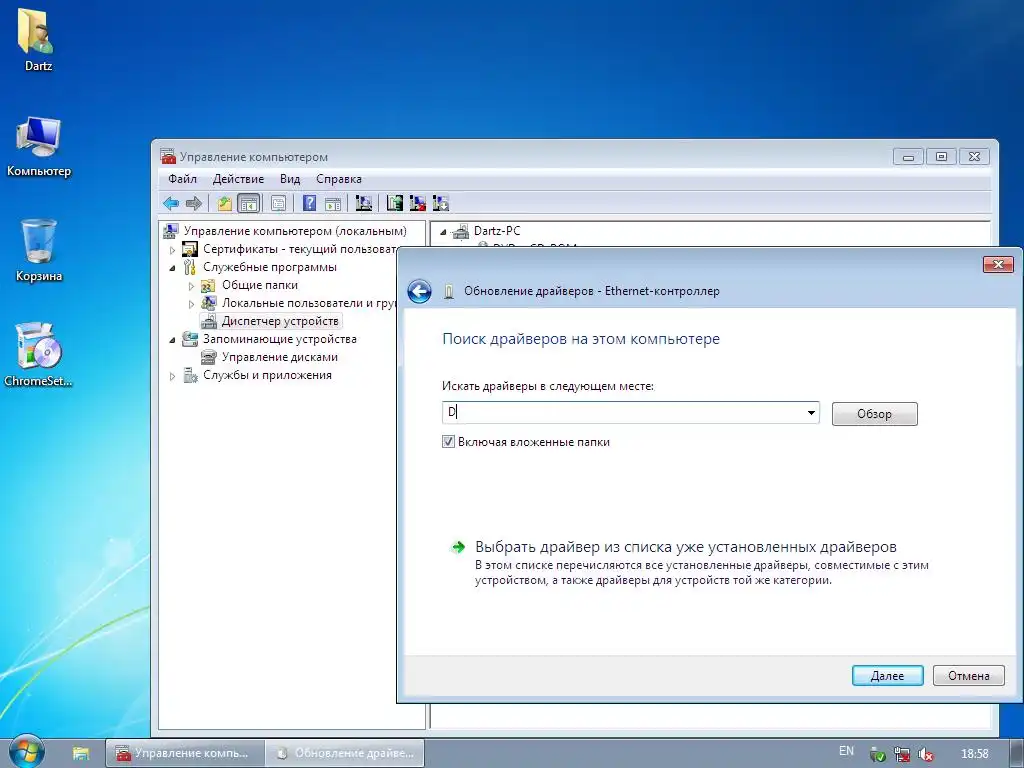Screen dimensions: 1024x768
Task: Toggle Включая вложенные папки checkbox
Action: point(448,442)
